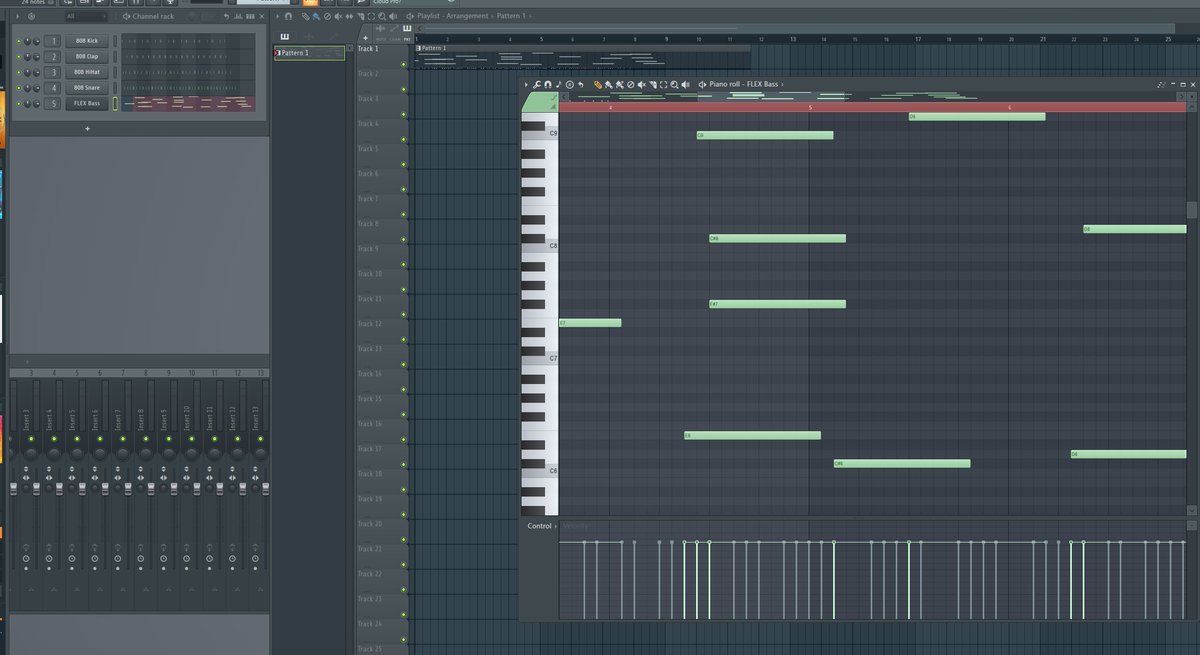This screenshot has width=1200, height=655.
Task: Mute mixer Insert 5 via green LED
Action: (76, 440)
